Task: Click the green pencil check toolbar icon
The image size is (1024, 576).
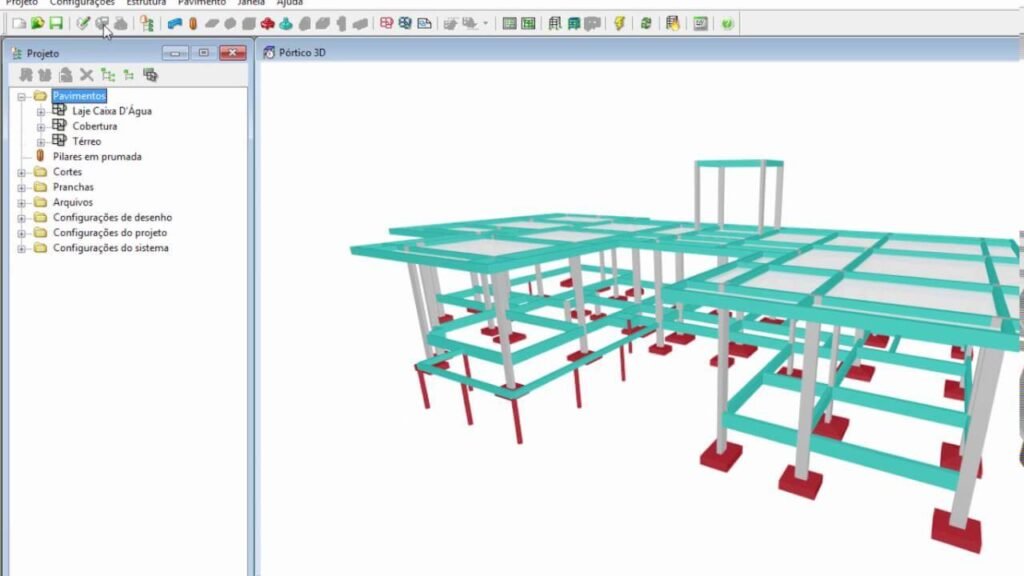Action: click(x=82, y=24)
